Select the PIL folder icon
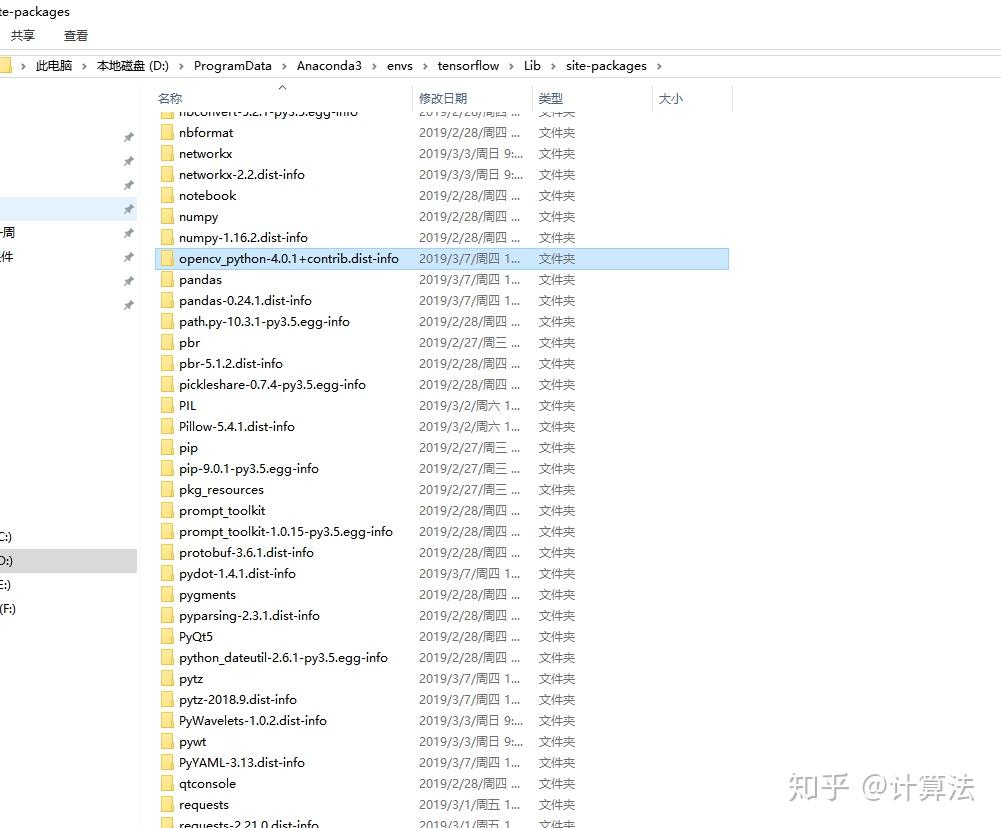 (x=167, y=405)
